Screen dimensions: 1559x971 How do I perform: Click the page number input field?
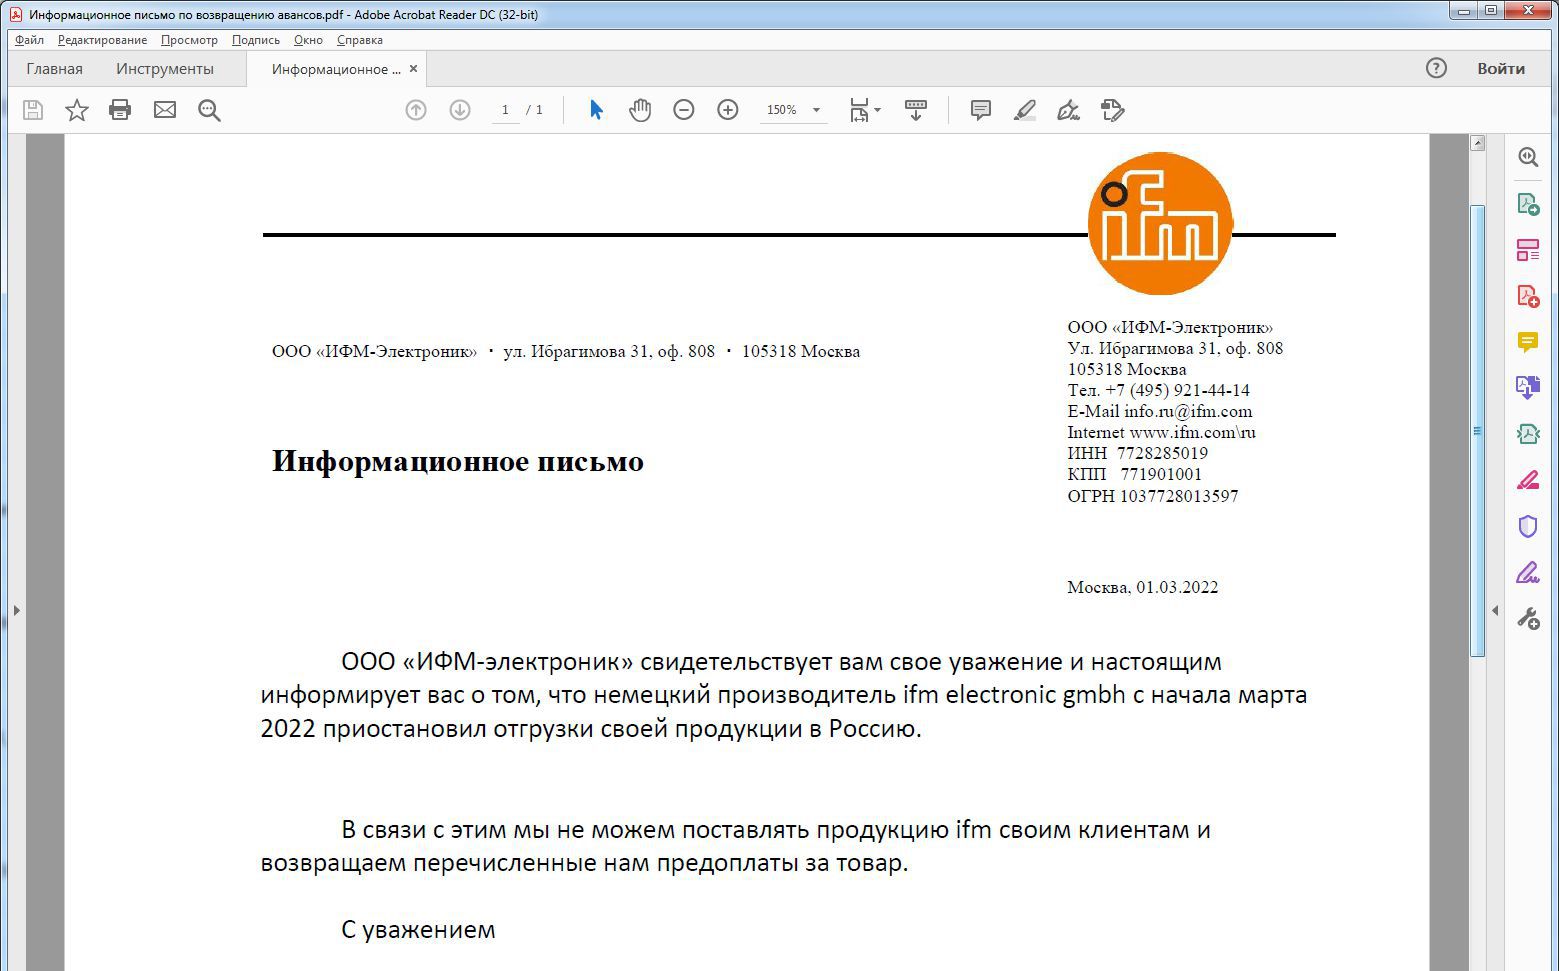point(505,110)
